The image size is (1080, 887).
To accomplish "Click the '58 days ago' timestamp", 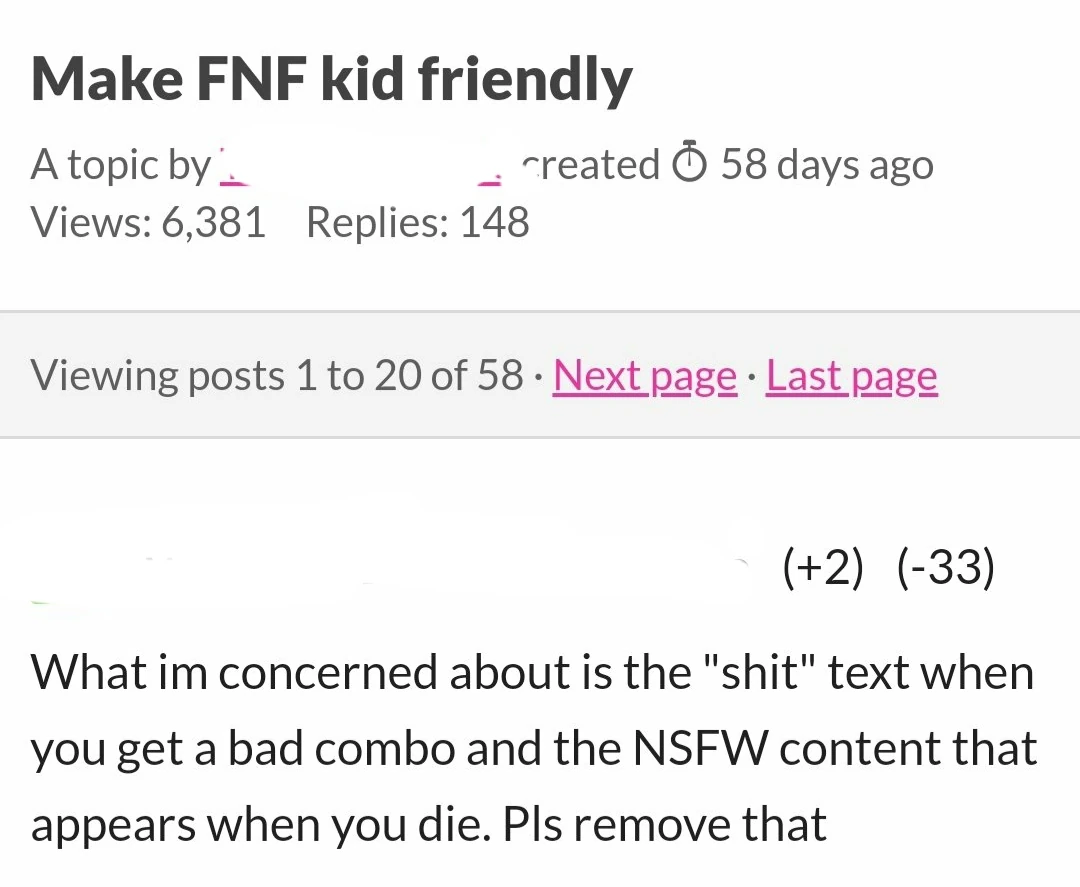I will pyautogui.click(x=827, y=165).
